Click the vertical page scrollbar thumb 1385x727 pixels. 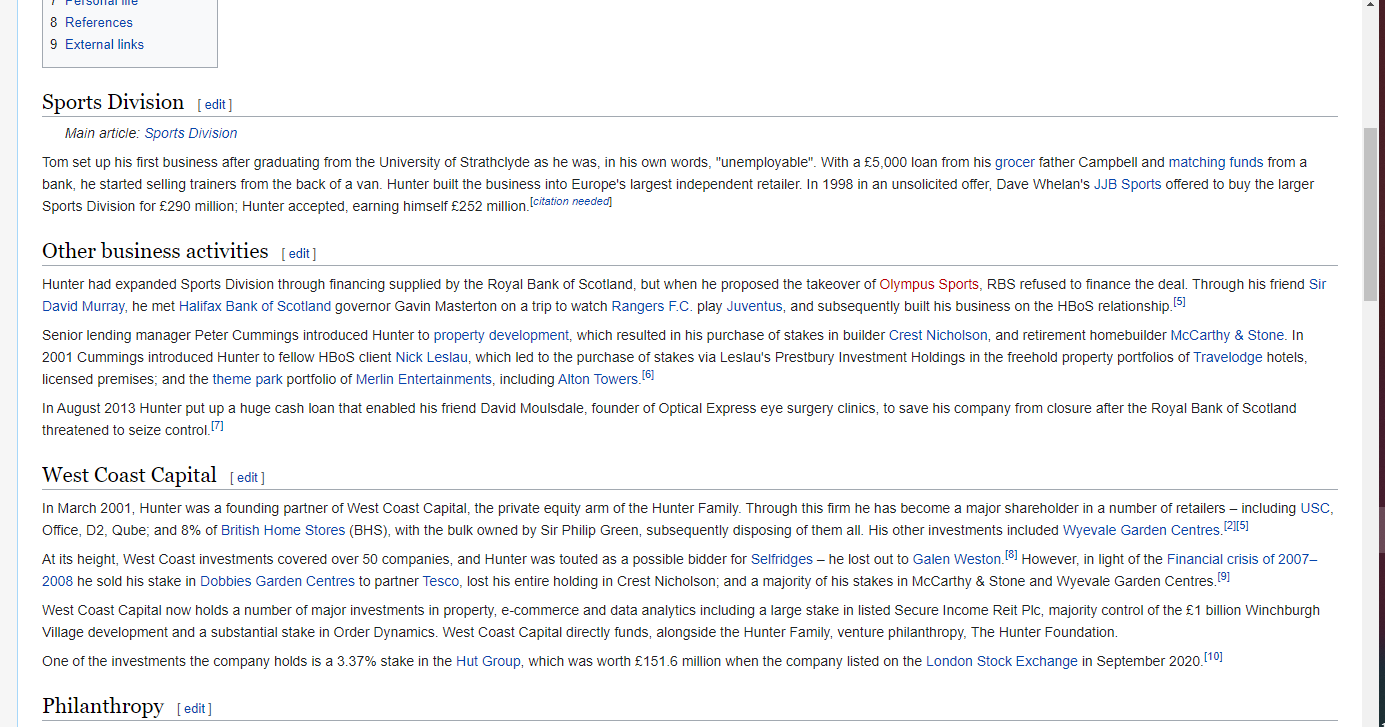coord(1370,215)
